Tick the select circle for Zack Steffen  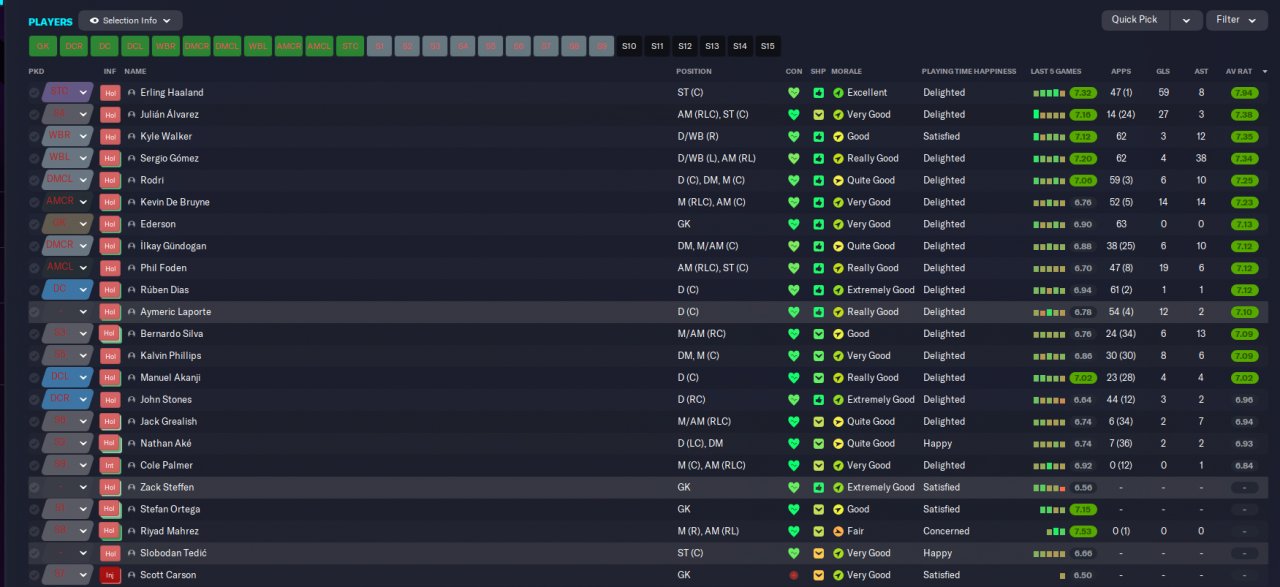[34, 487]
